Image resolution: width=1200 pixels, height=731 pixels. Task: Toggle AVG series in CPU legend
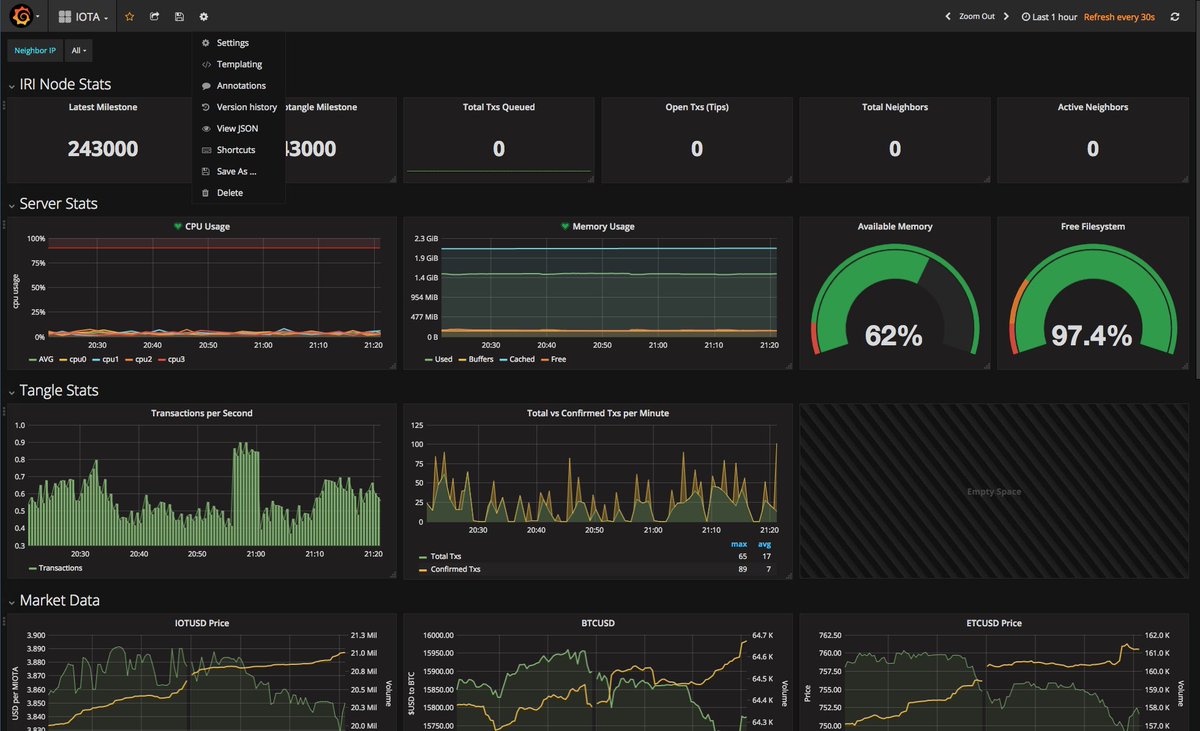click(x=42, y=359)
